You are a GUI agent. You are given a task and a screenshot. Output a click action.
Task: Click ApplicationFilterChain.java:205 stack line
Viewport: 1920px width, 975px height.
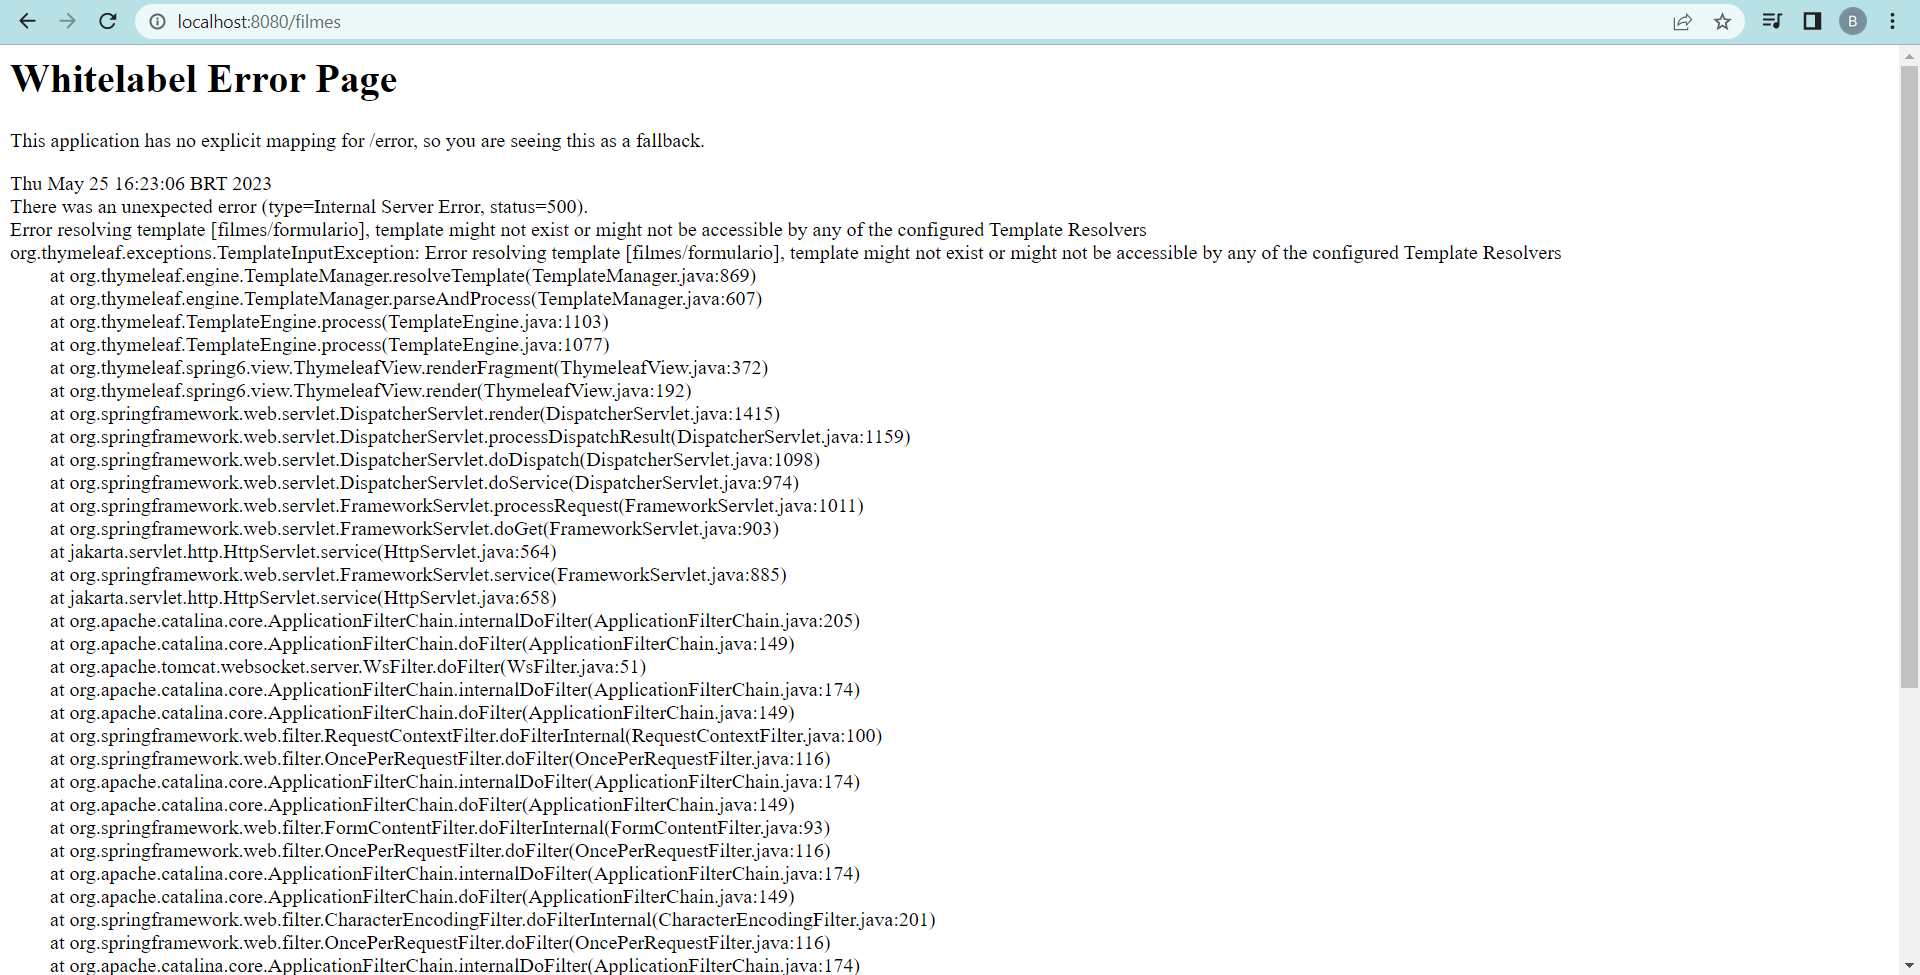(x=455, y=621)
